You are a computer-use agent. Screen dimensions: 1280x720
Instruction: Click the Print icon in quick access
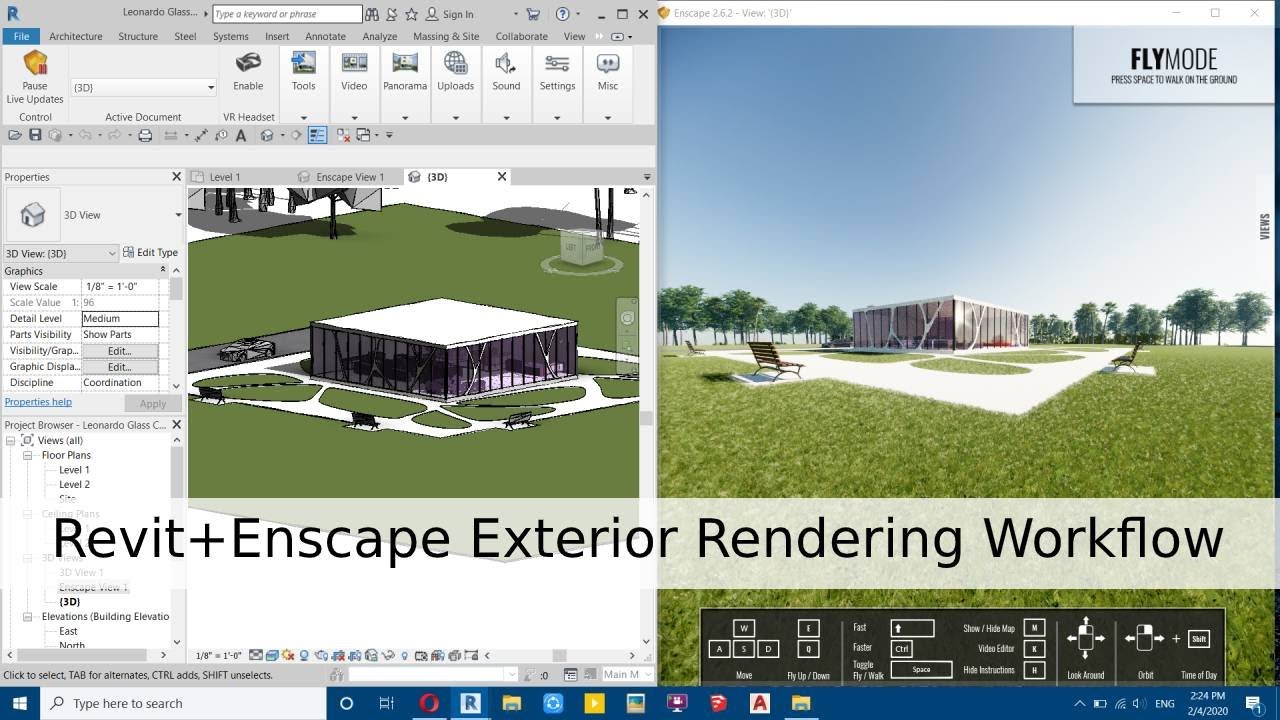(144, 135)
